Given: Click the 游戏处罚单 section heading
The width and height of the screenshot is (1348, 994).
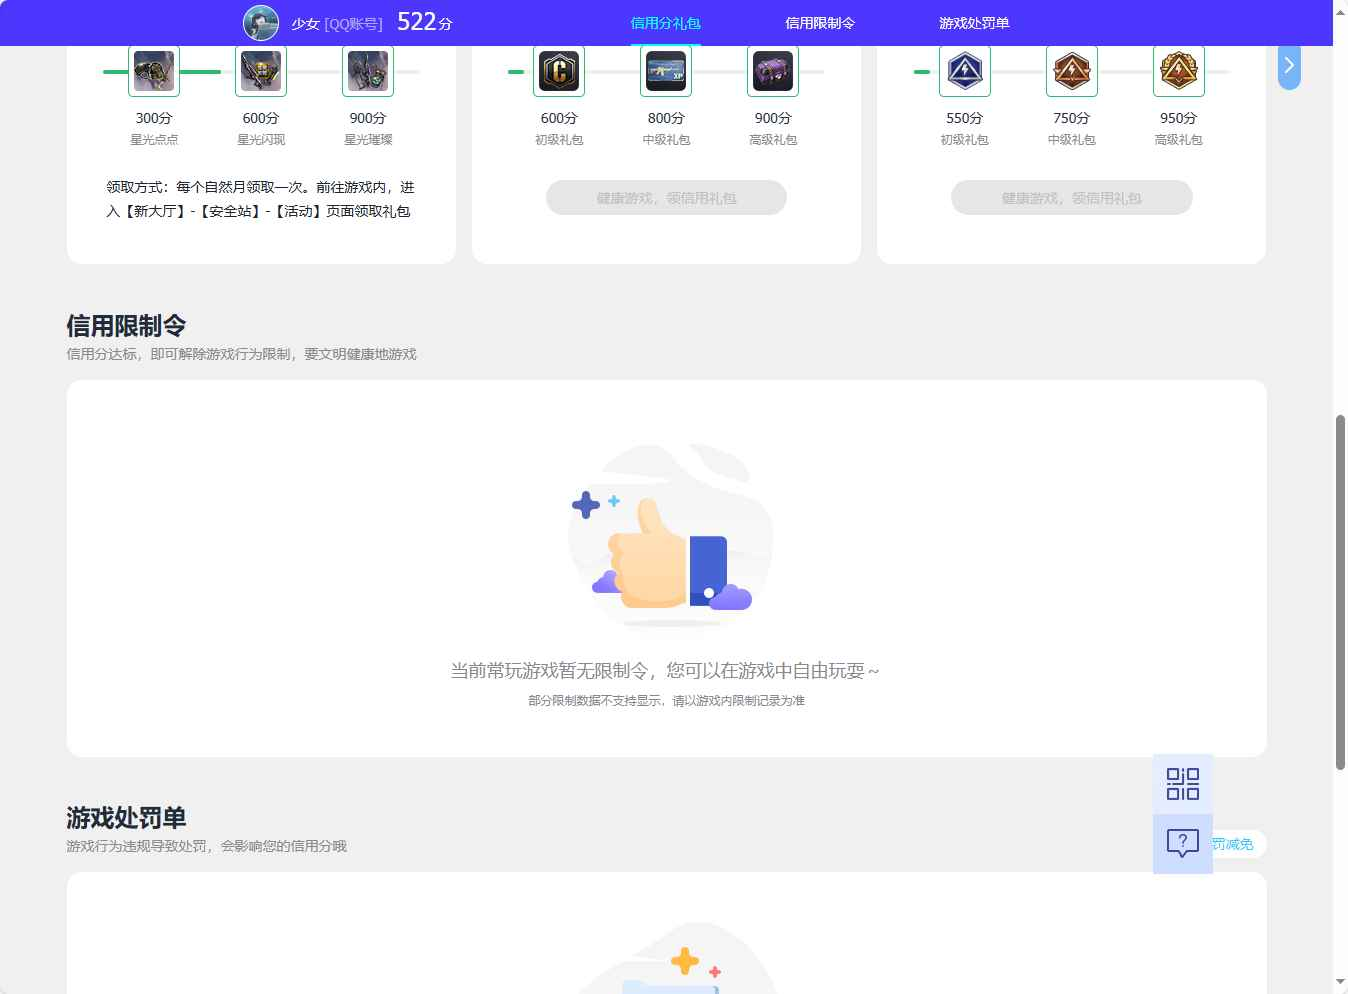Looking at the screenshot, I should click(x=126, y=818).
